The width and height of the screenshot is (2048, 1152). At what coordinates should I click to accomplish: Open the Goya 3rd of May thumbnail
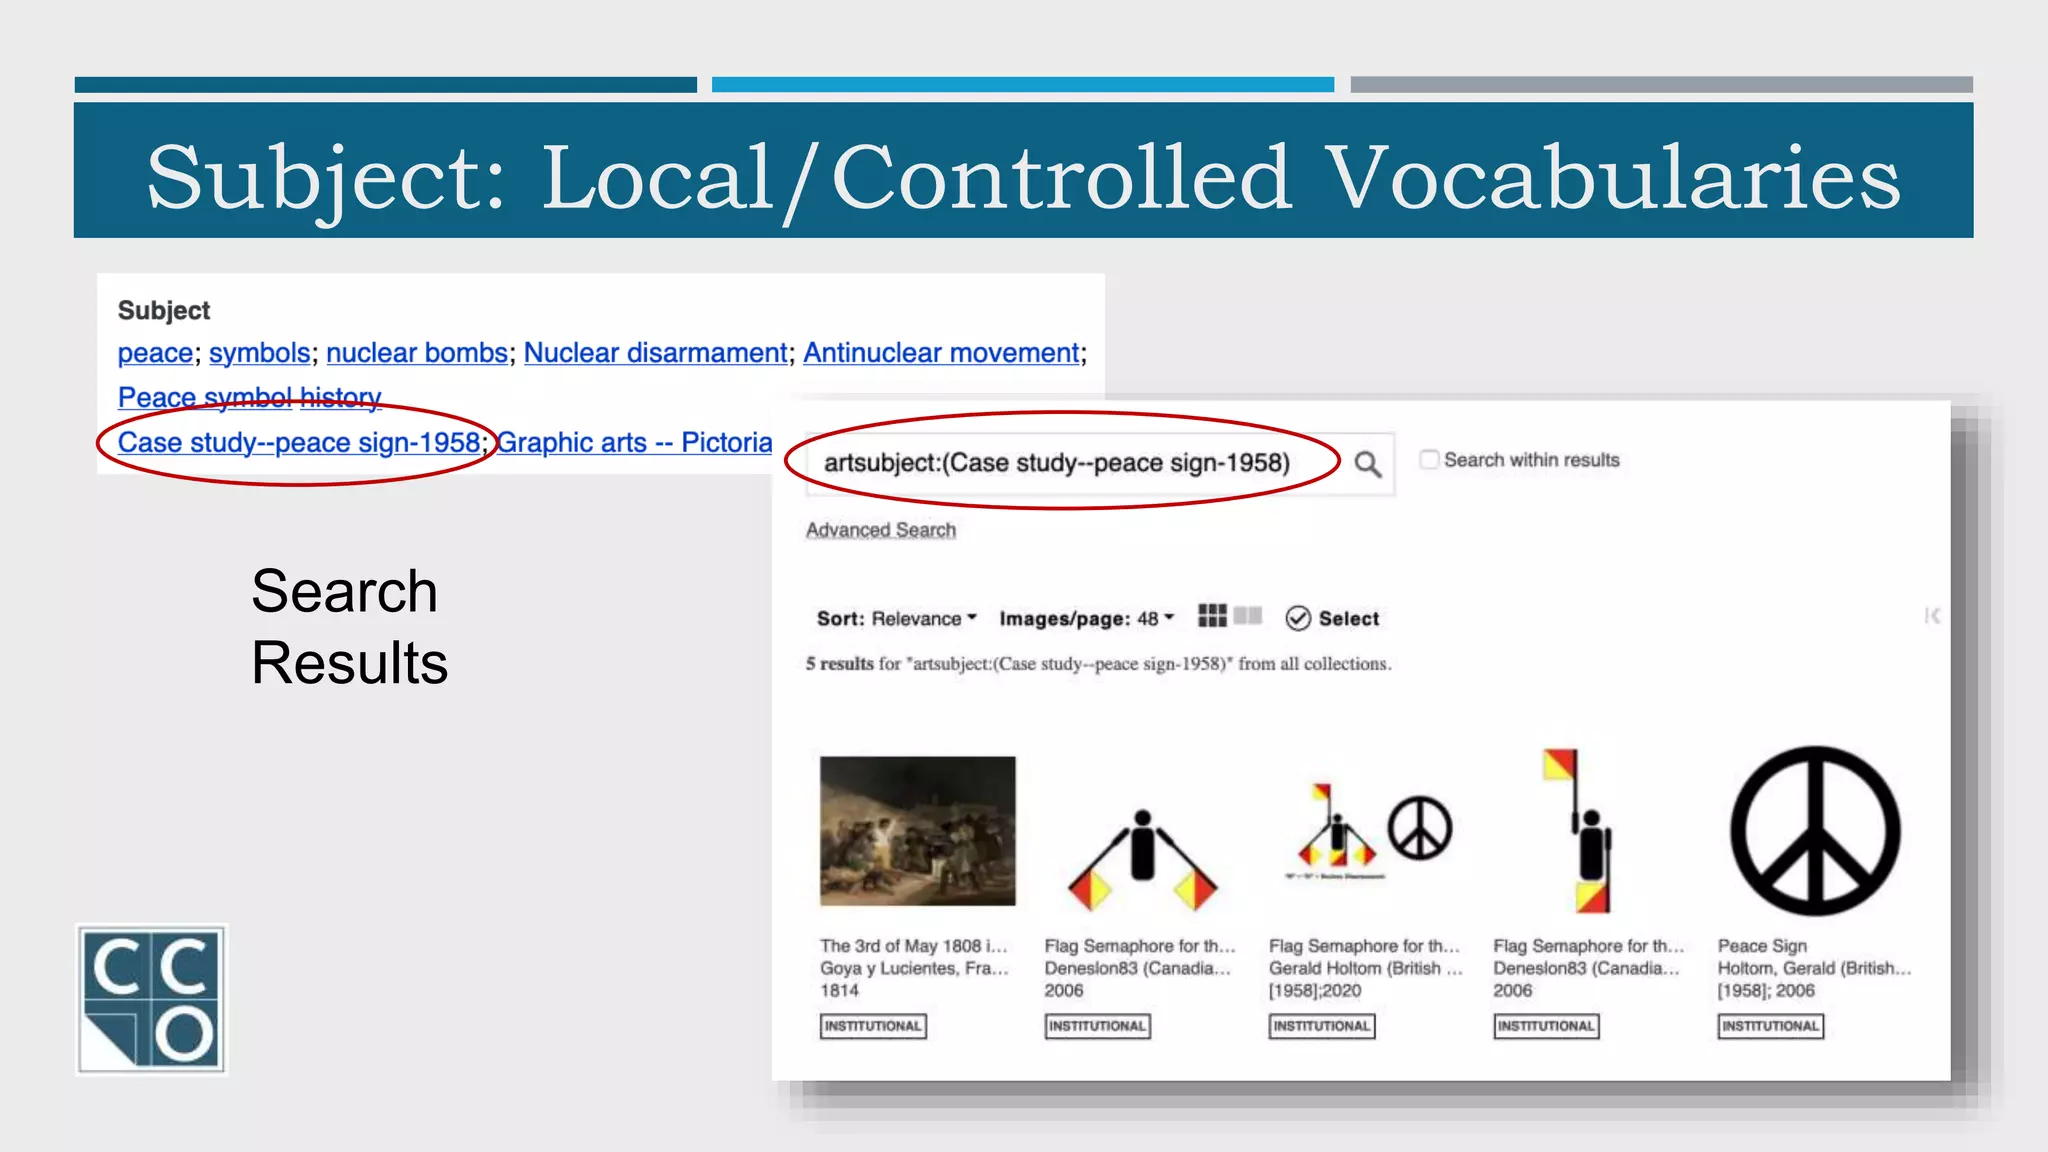(x=917, y=831)
